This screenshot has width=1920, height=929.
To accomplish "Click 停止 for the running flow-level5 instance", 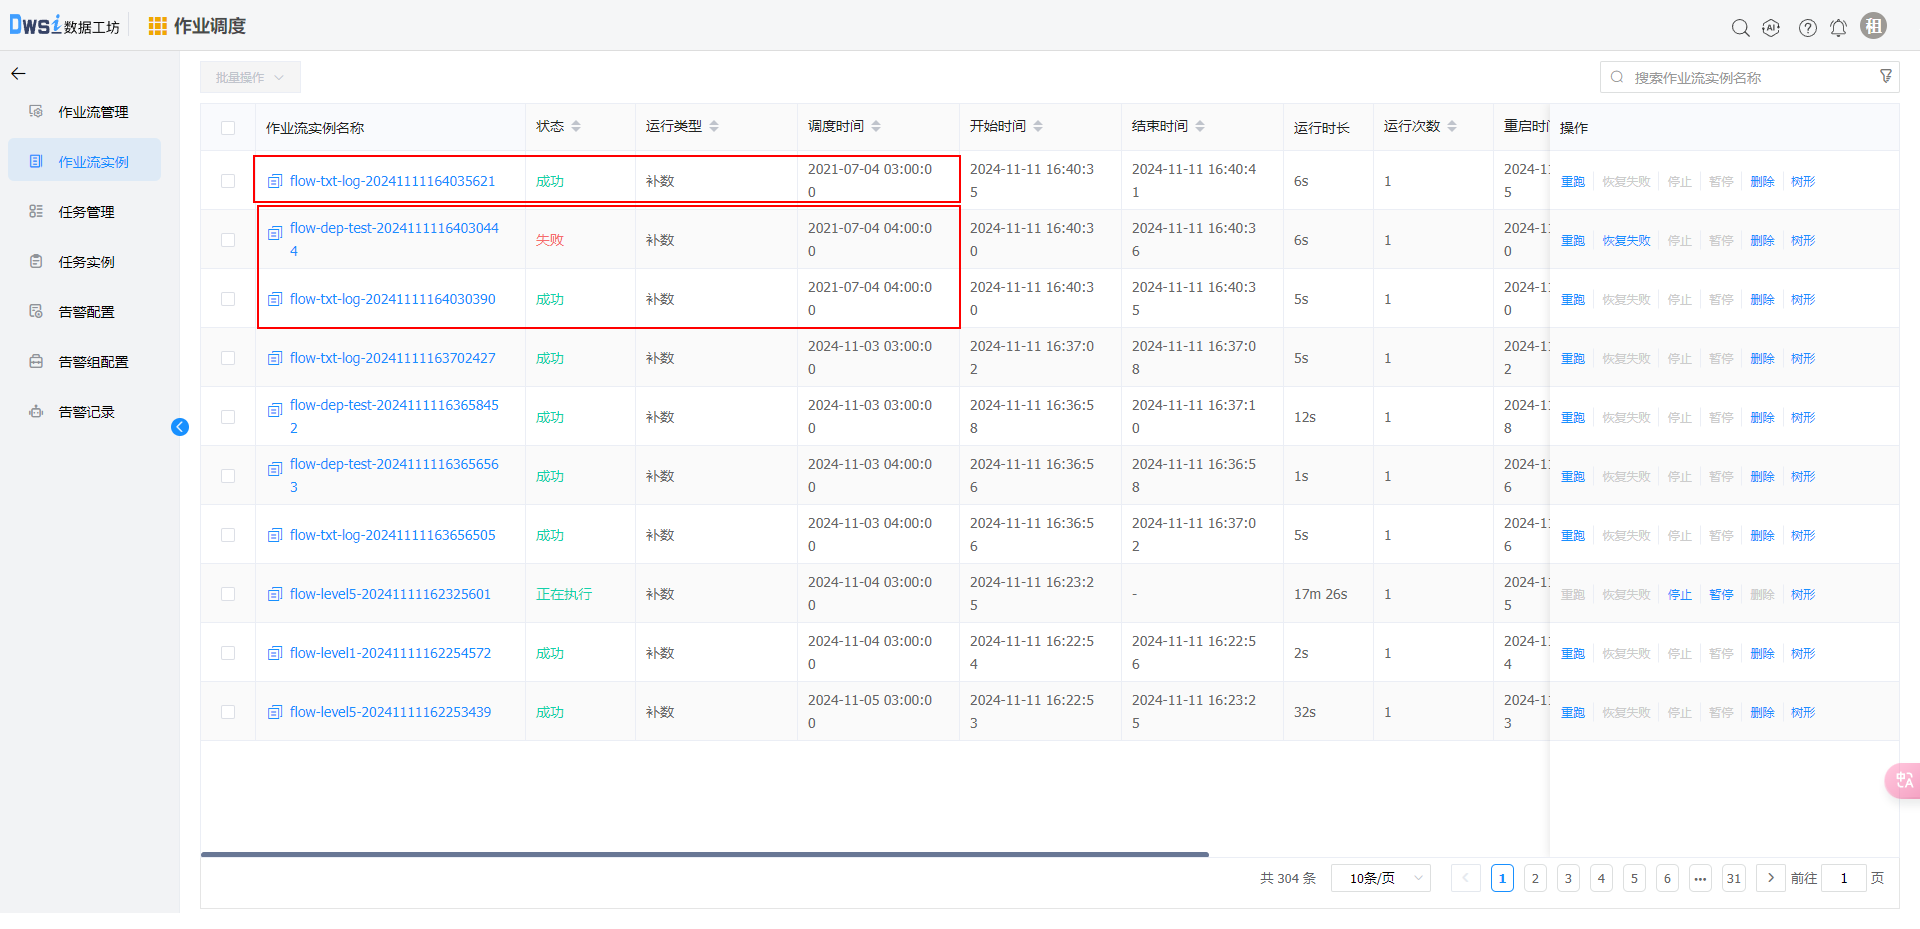I will (x=1679, y=595).
